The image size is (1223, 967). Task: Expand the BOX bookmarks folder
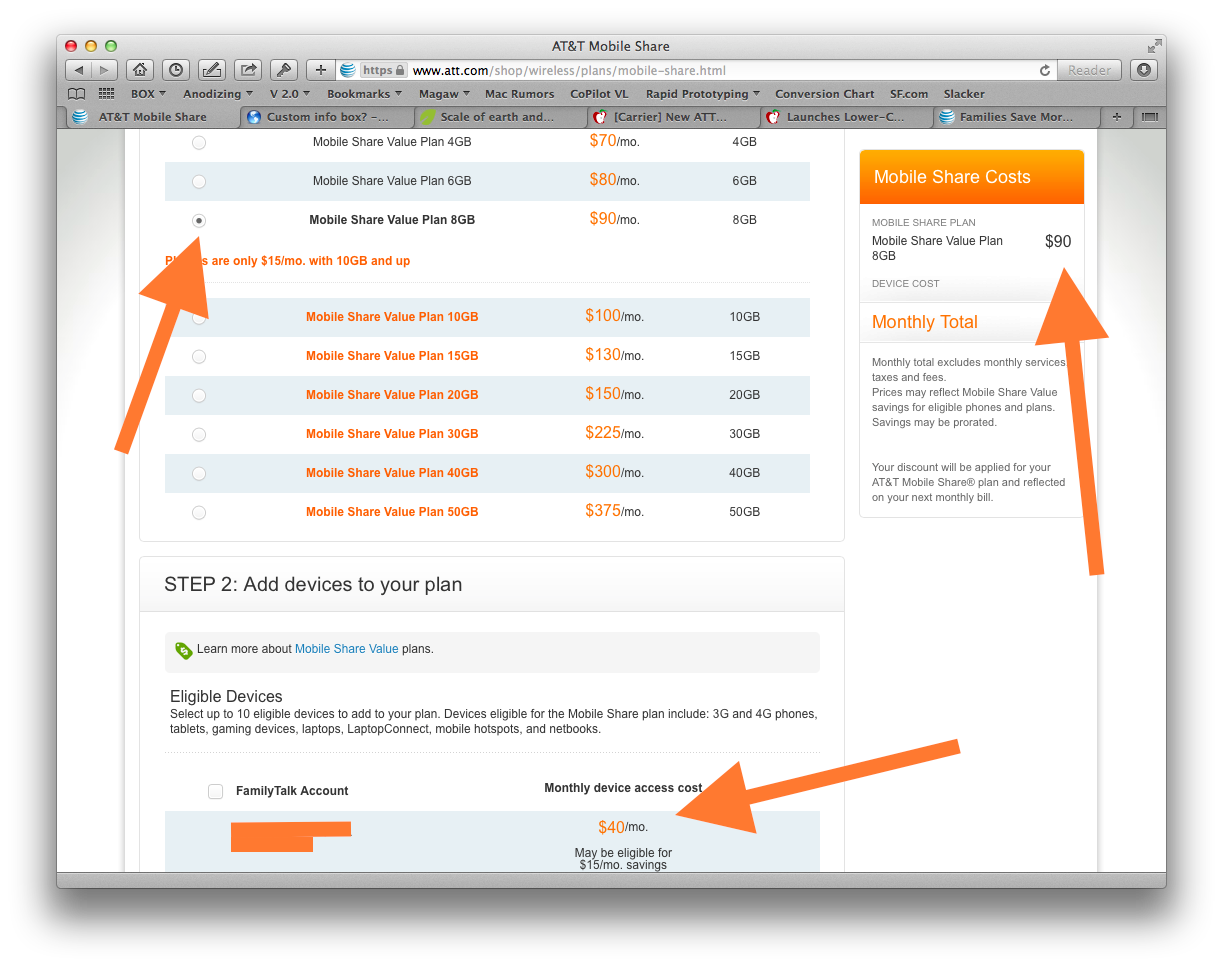[x=148, y=94]
